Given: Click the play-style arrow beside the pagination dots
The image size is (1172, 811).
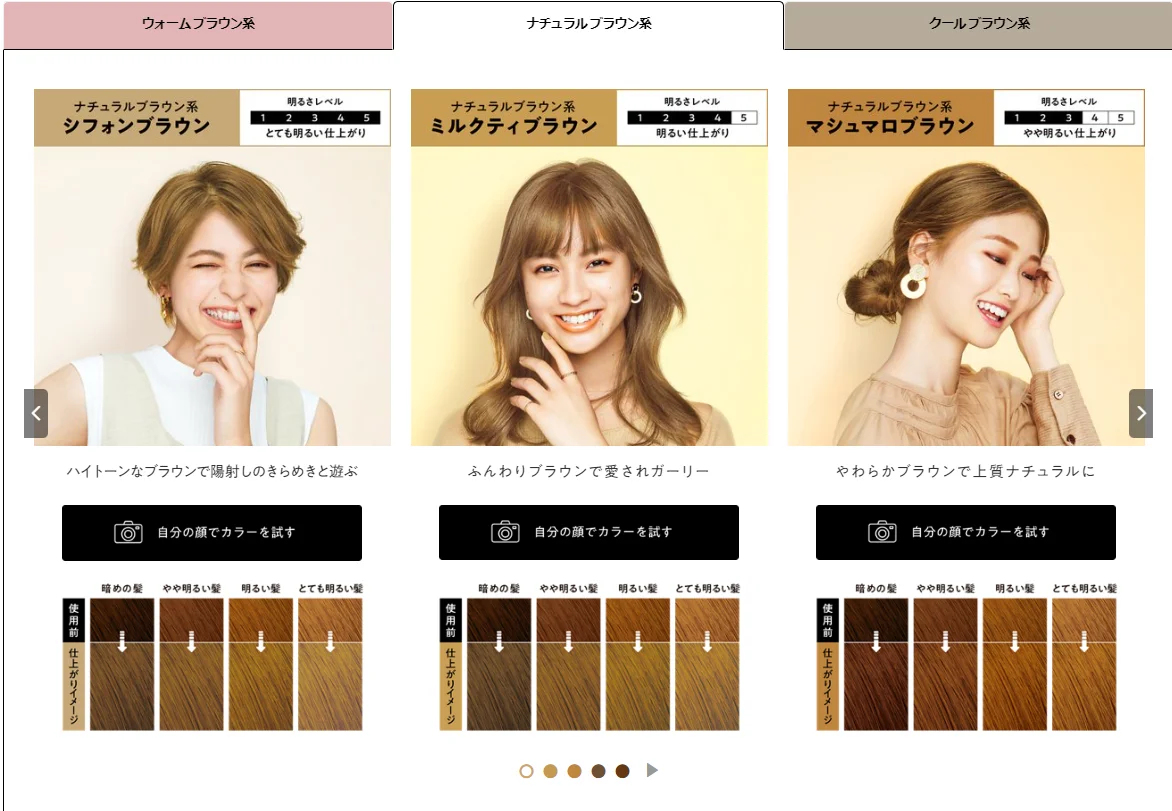Looking at the screenshot, I should (652, 771).
